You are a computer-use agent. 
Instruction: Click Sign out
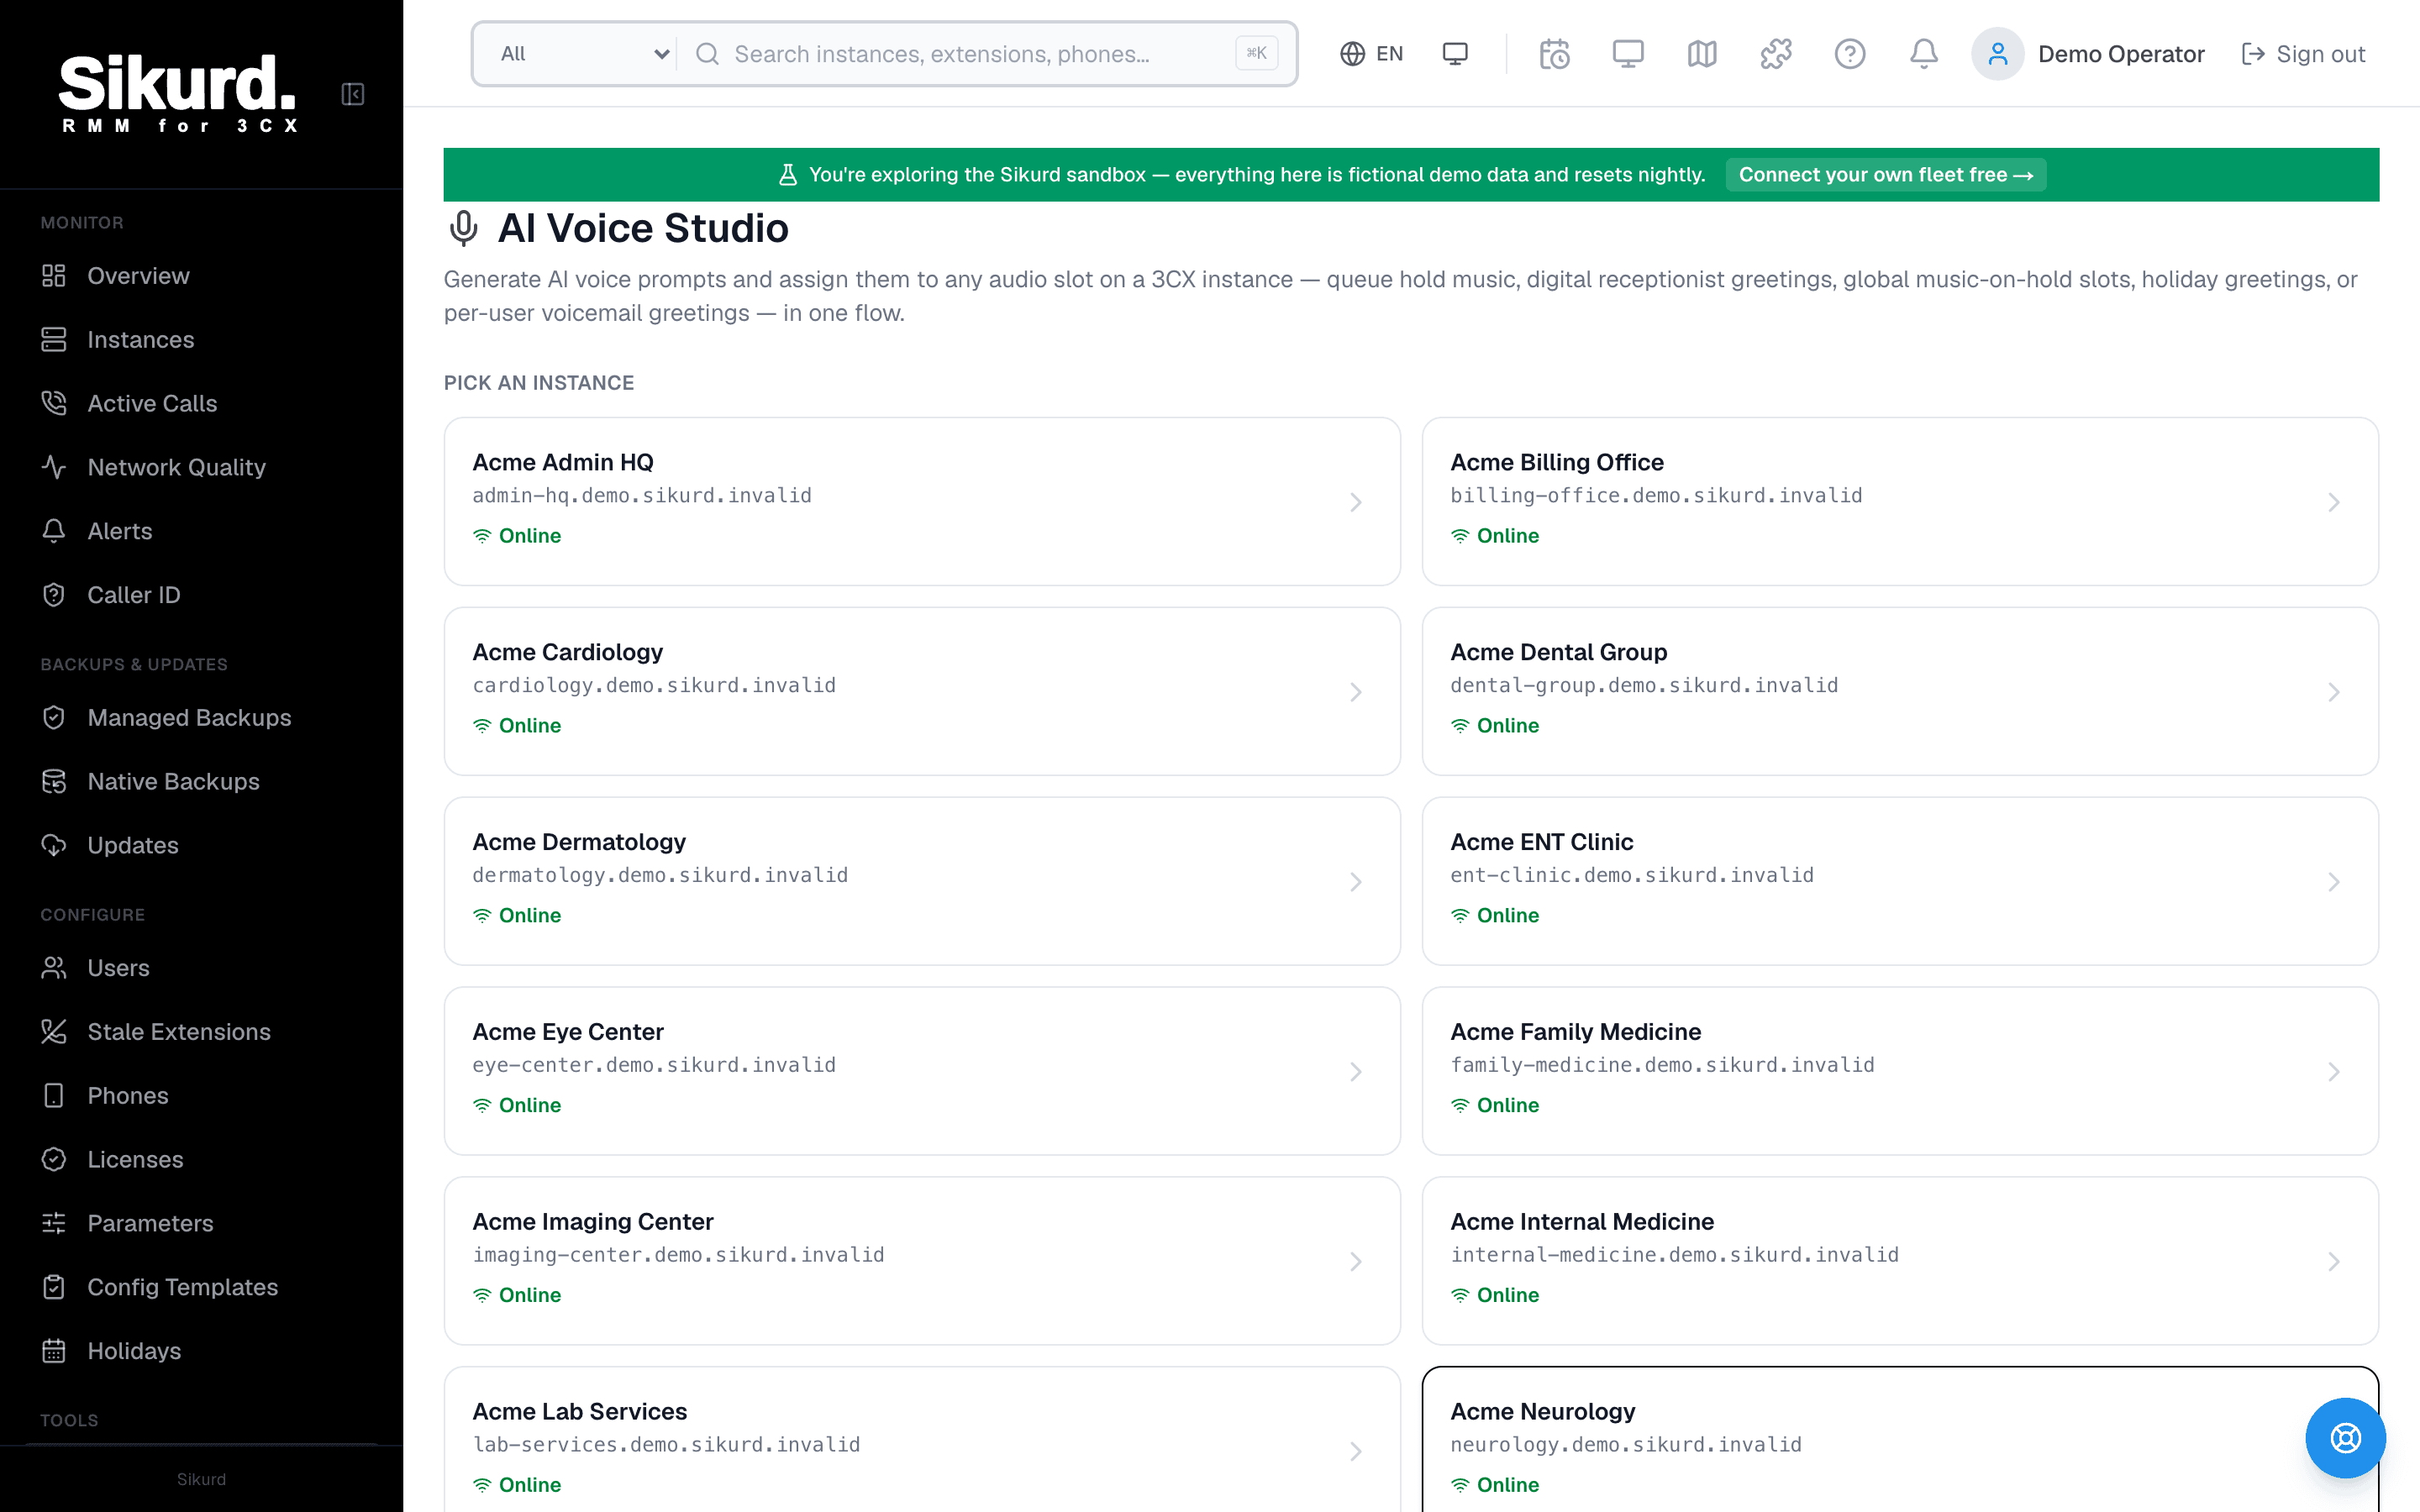click(x=2303, y=54)
